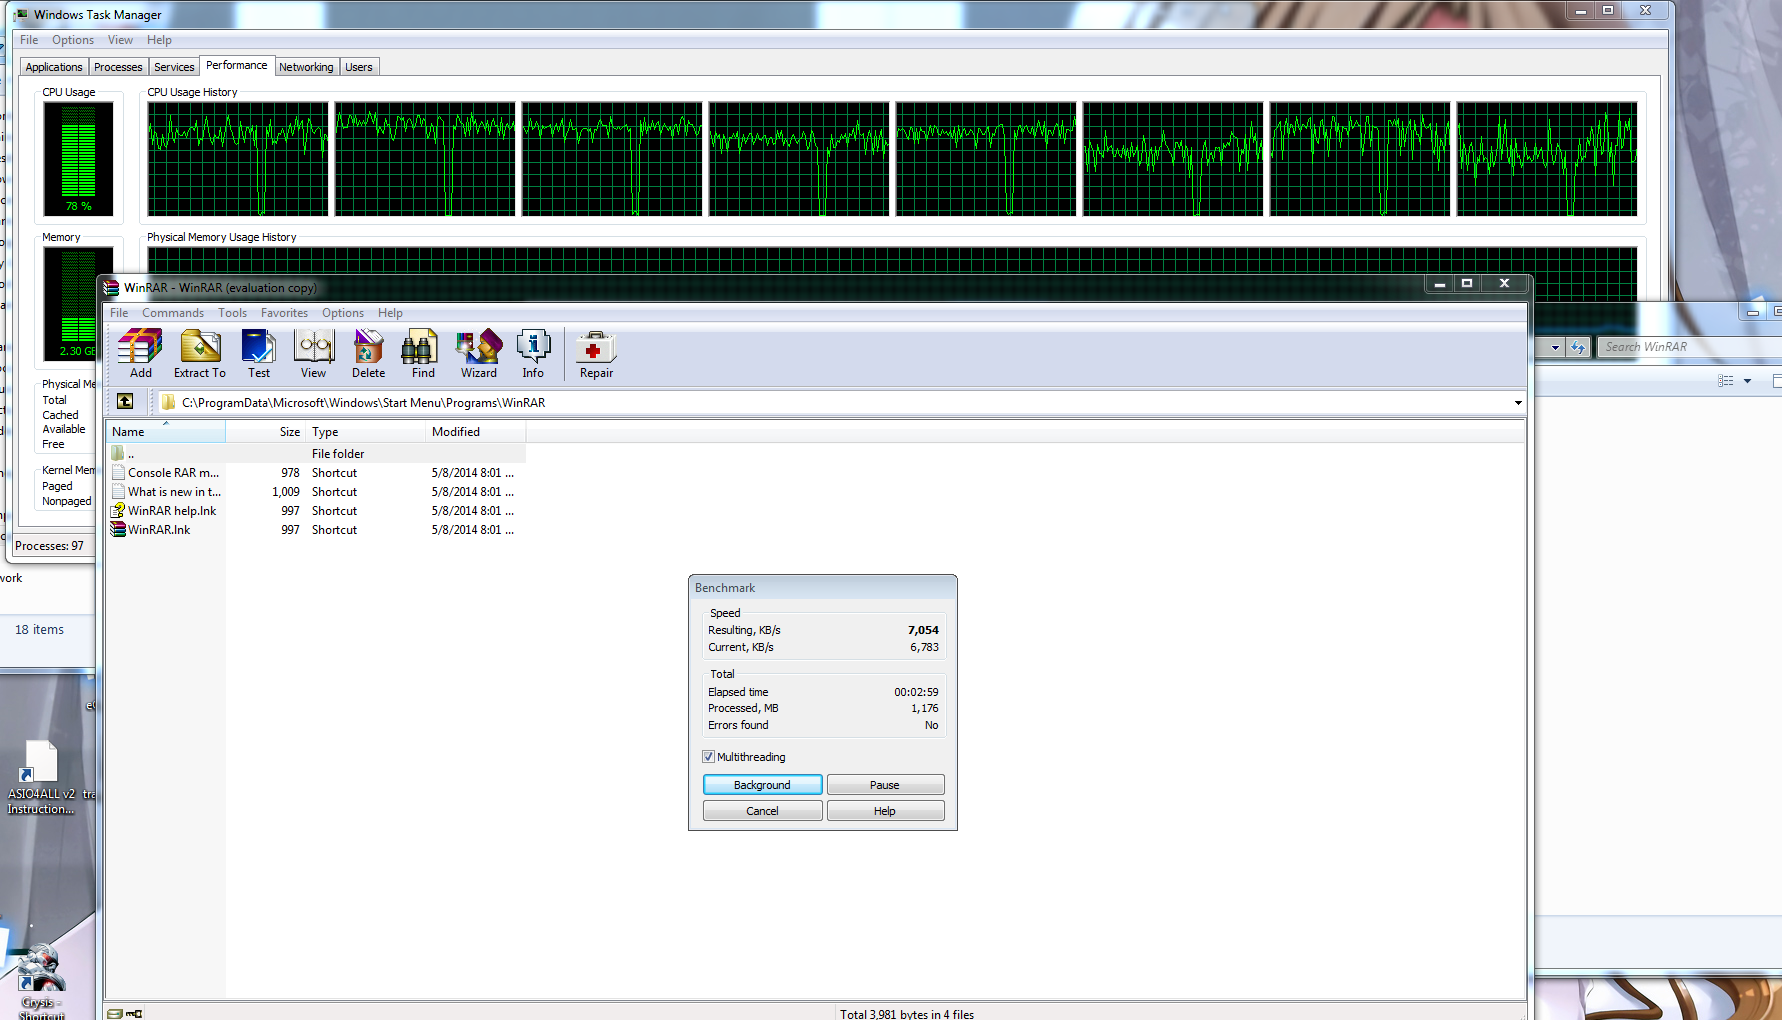
Task: Select the ASIO4ALL v2 Instruction desktop shortcut
Action: coord(41,777)
